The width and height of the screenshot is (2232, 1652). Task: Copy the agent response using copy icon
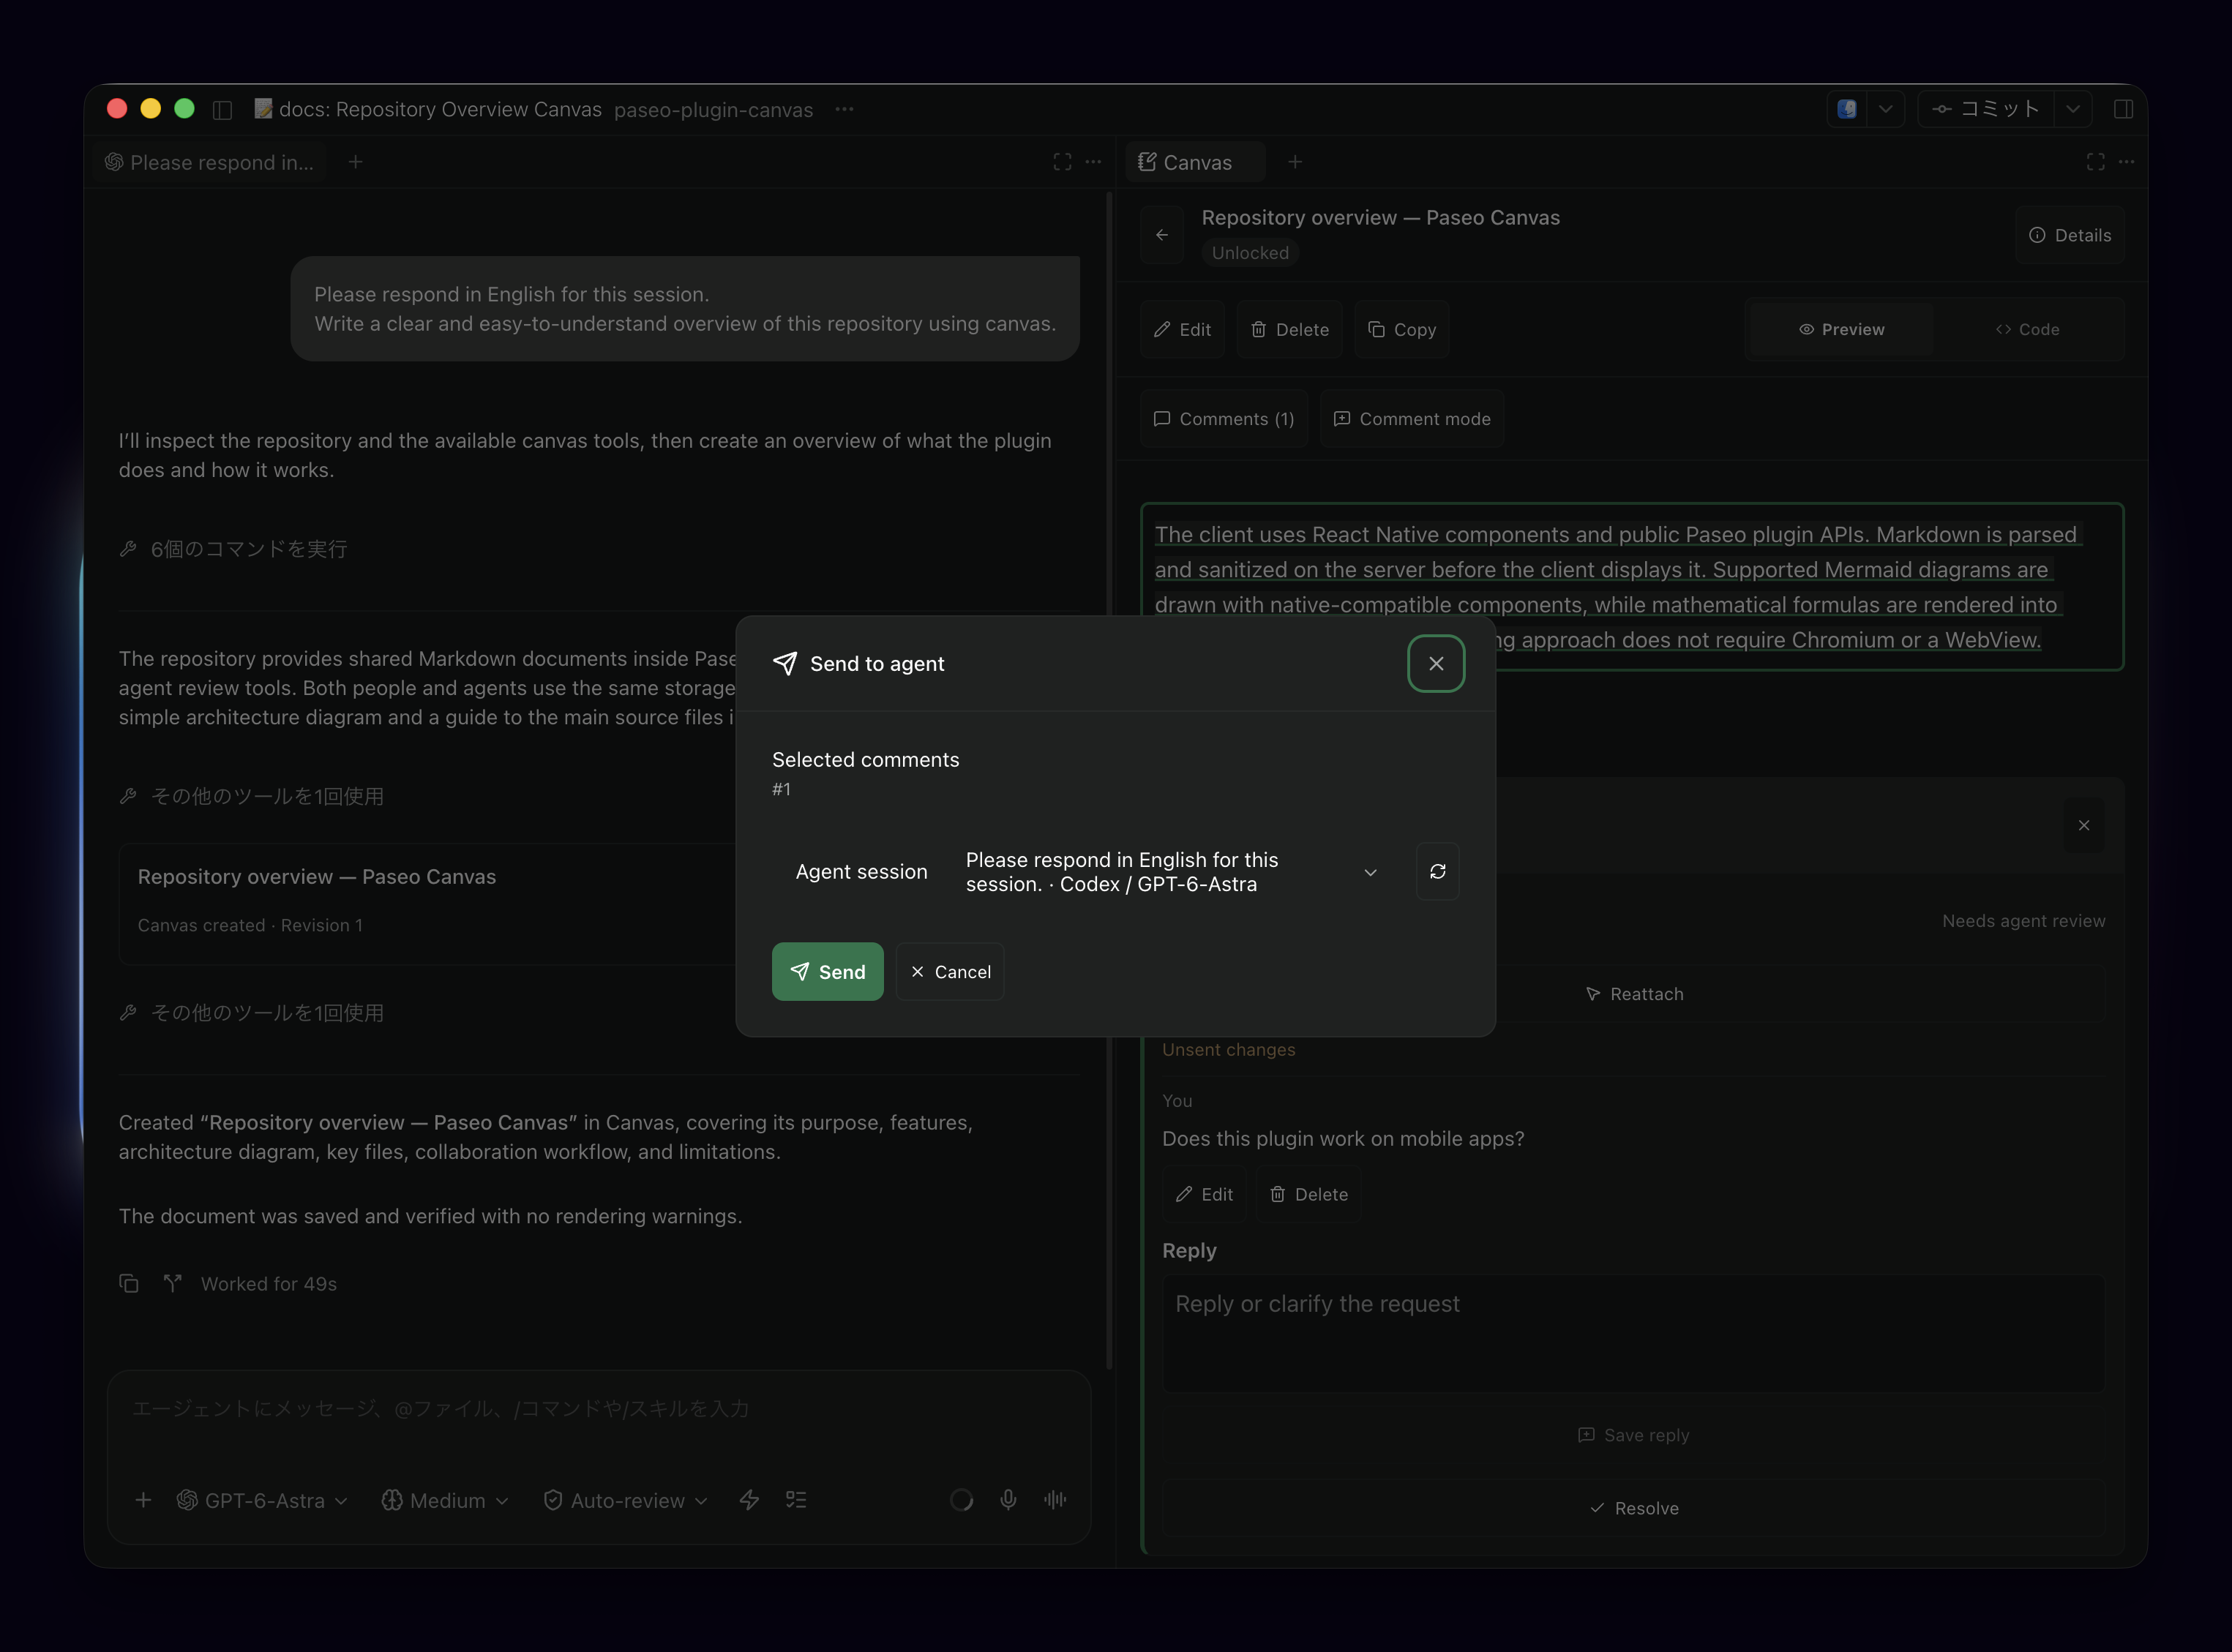pyautogui.click(x=128, y=1283)
